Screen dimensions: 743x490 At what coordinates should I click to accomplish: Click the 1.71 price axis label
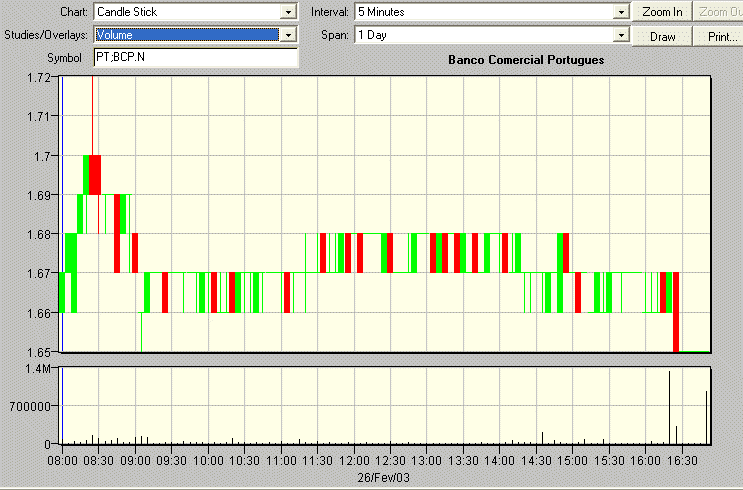(39, 116)
